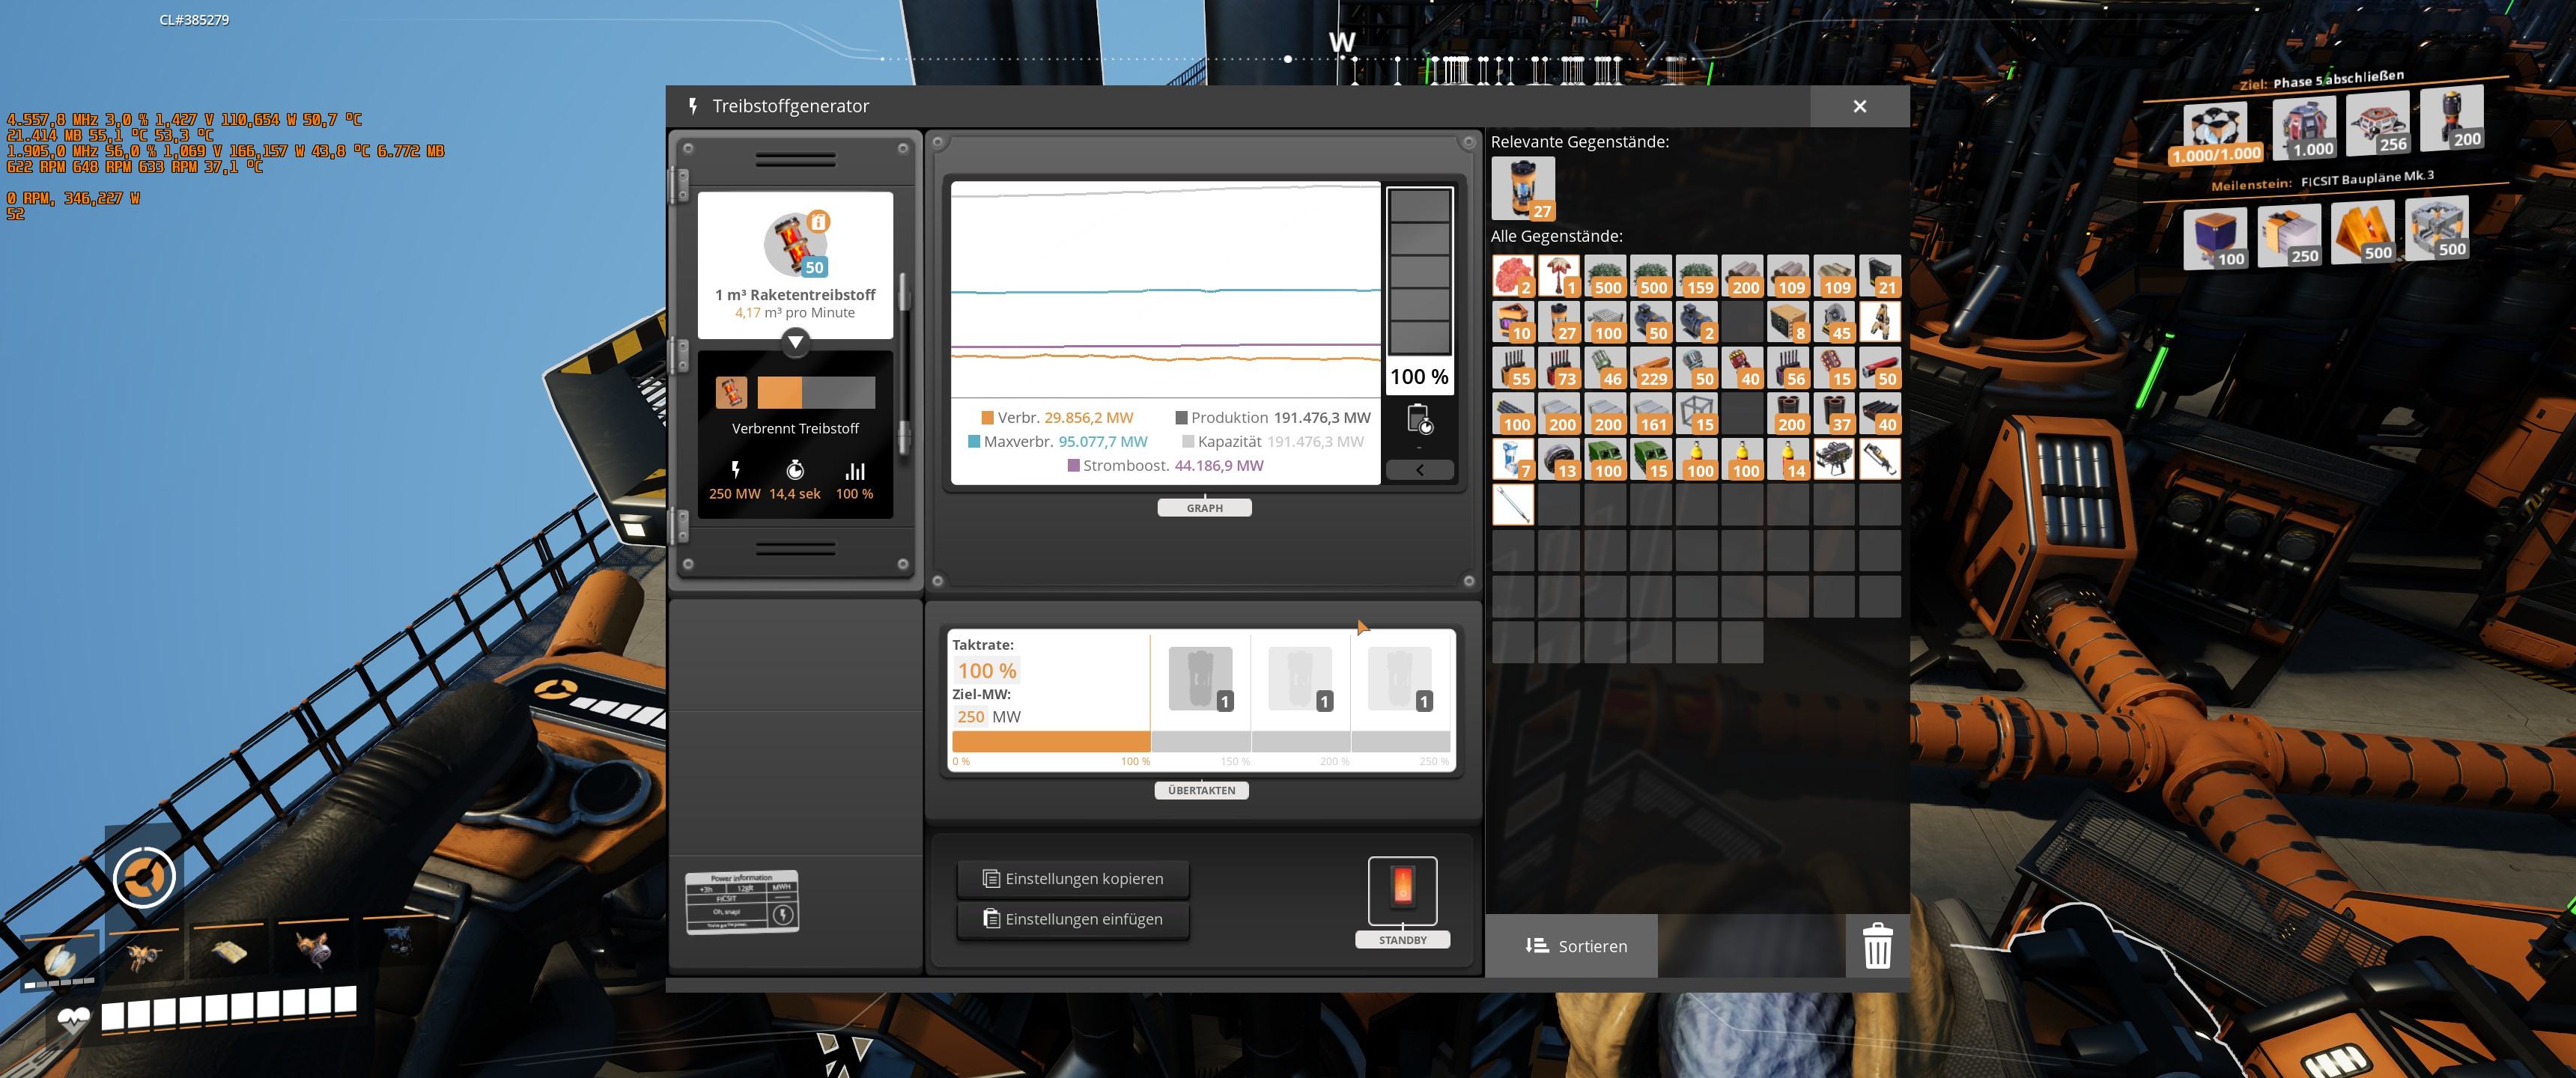Screen dimensions: 2576x1078
Task: Click the fuel burn progress bar
Action: (816, 392)
